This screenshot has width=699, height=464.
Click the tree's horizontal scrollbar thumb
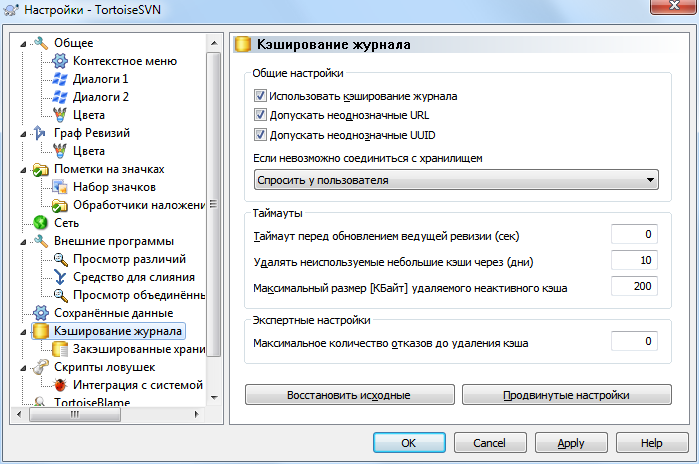pyautogui.click(x=74, y=415)
